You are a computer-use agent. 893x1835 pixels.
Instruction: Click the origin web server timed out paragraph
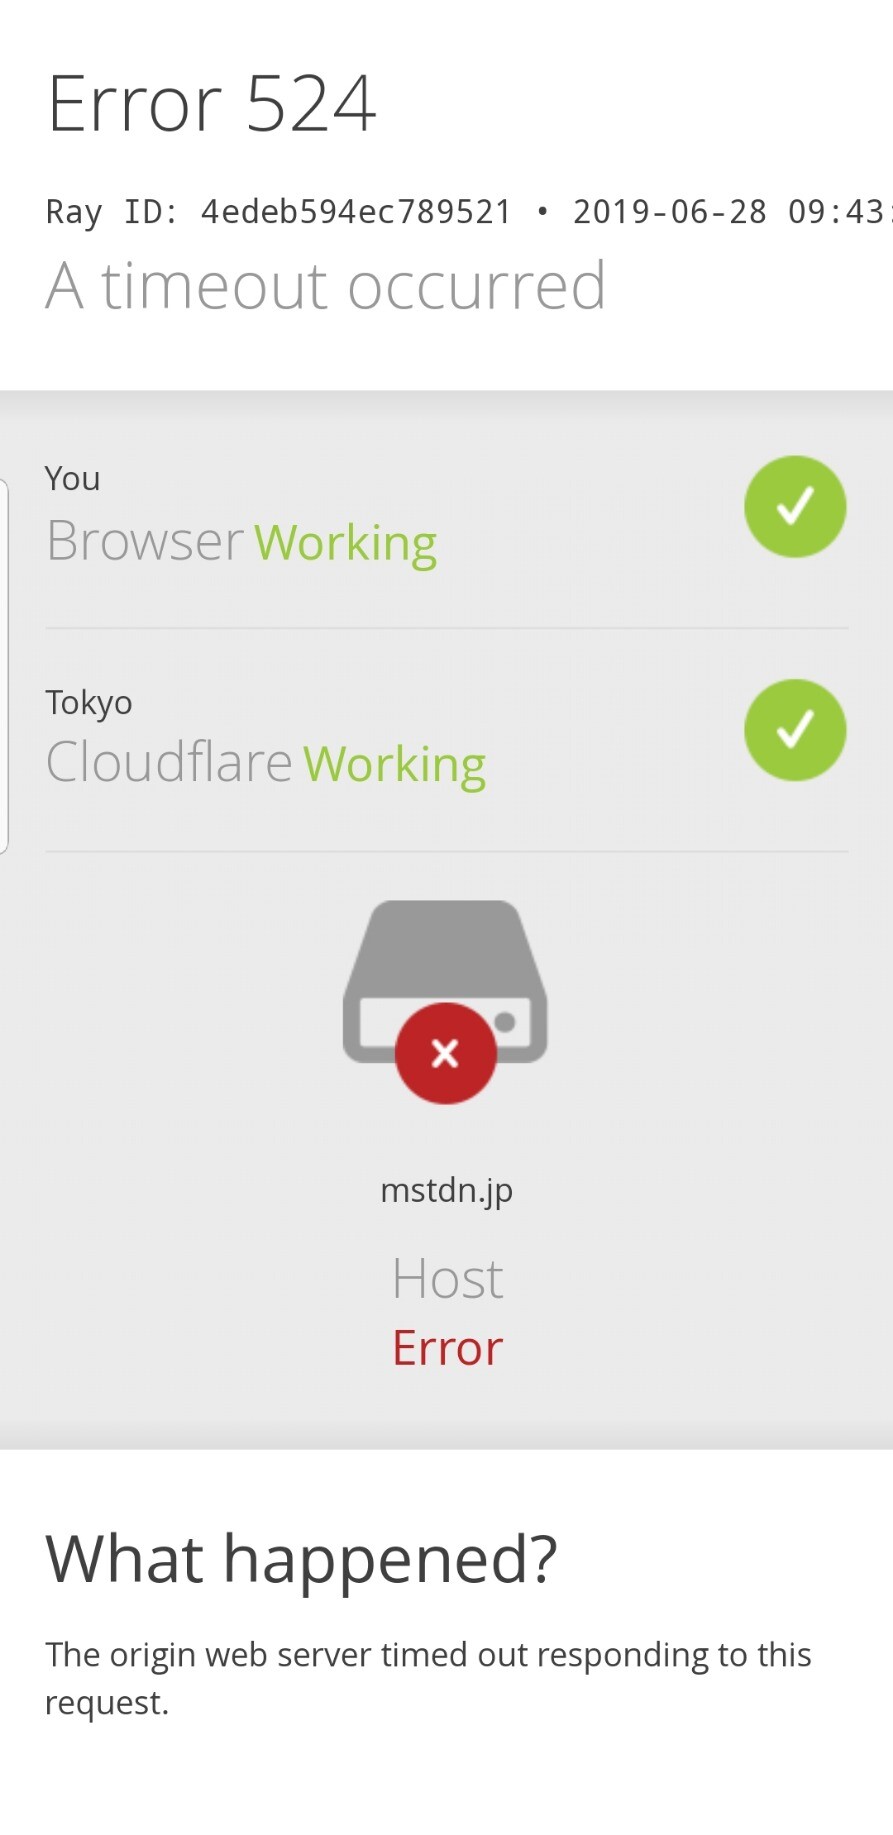pos(428,1678)
